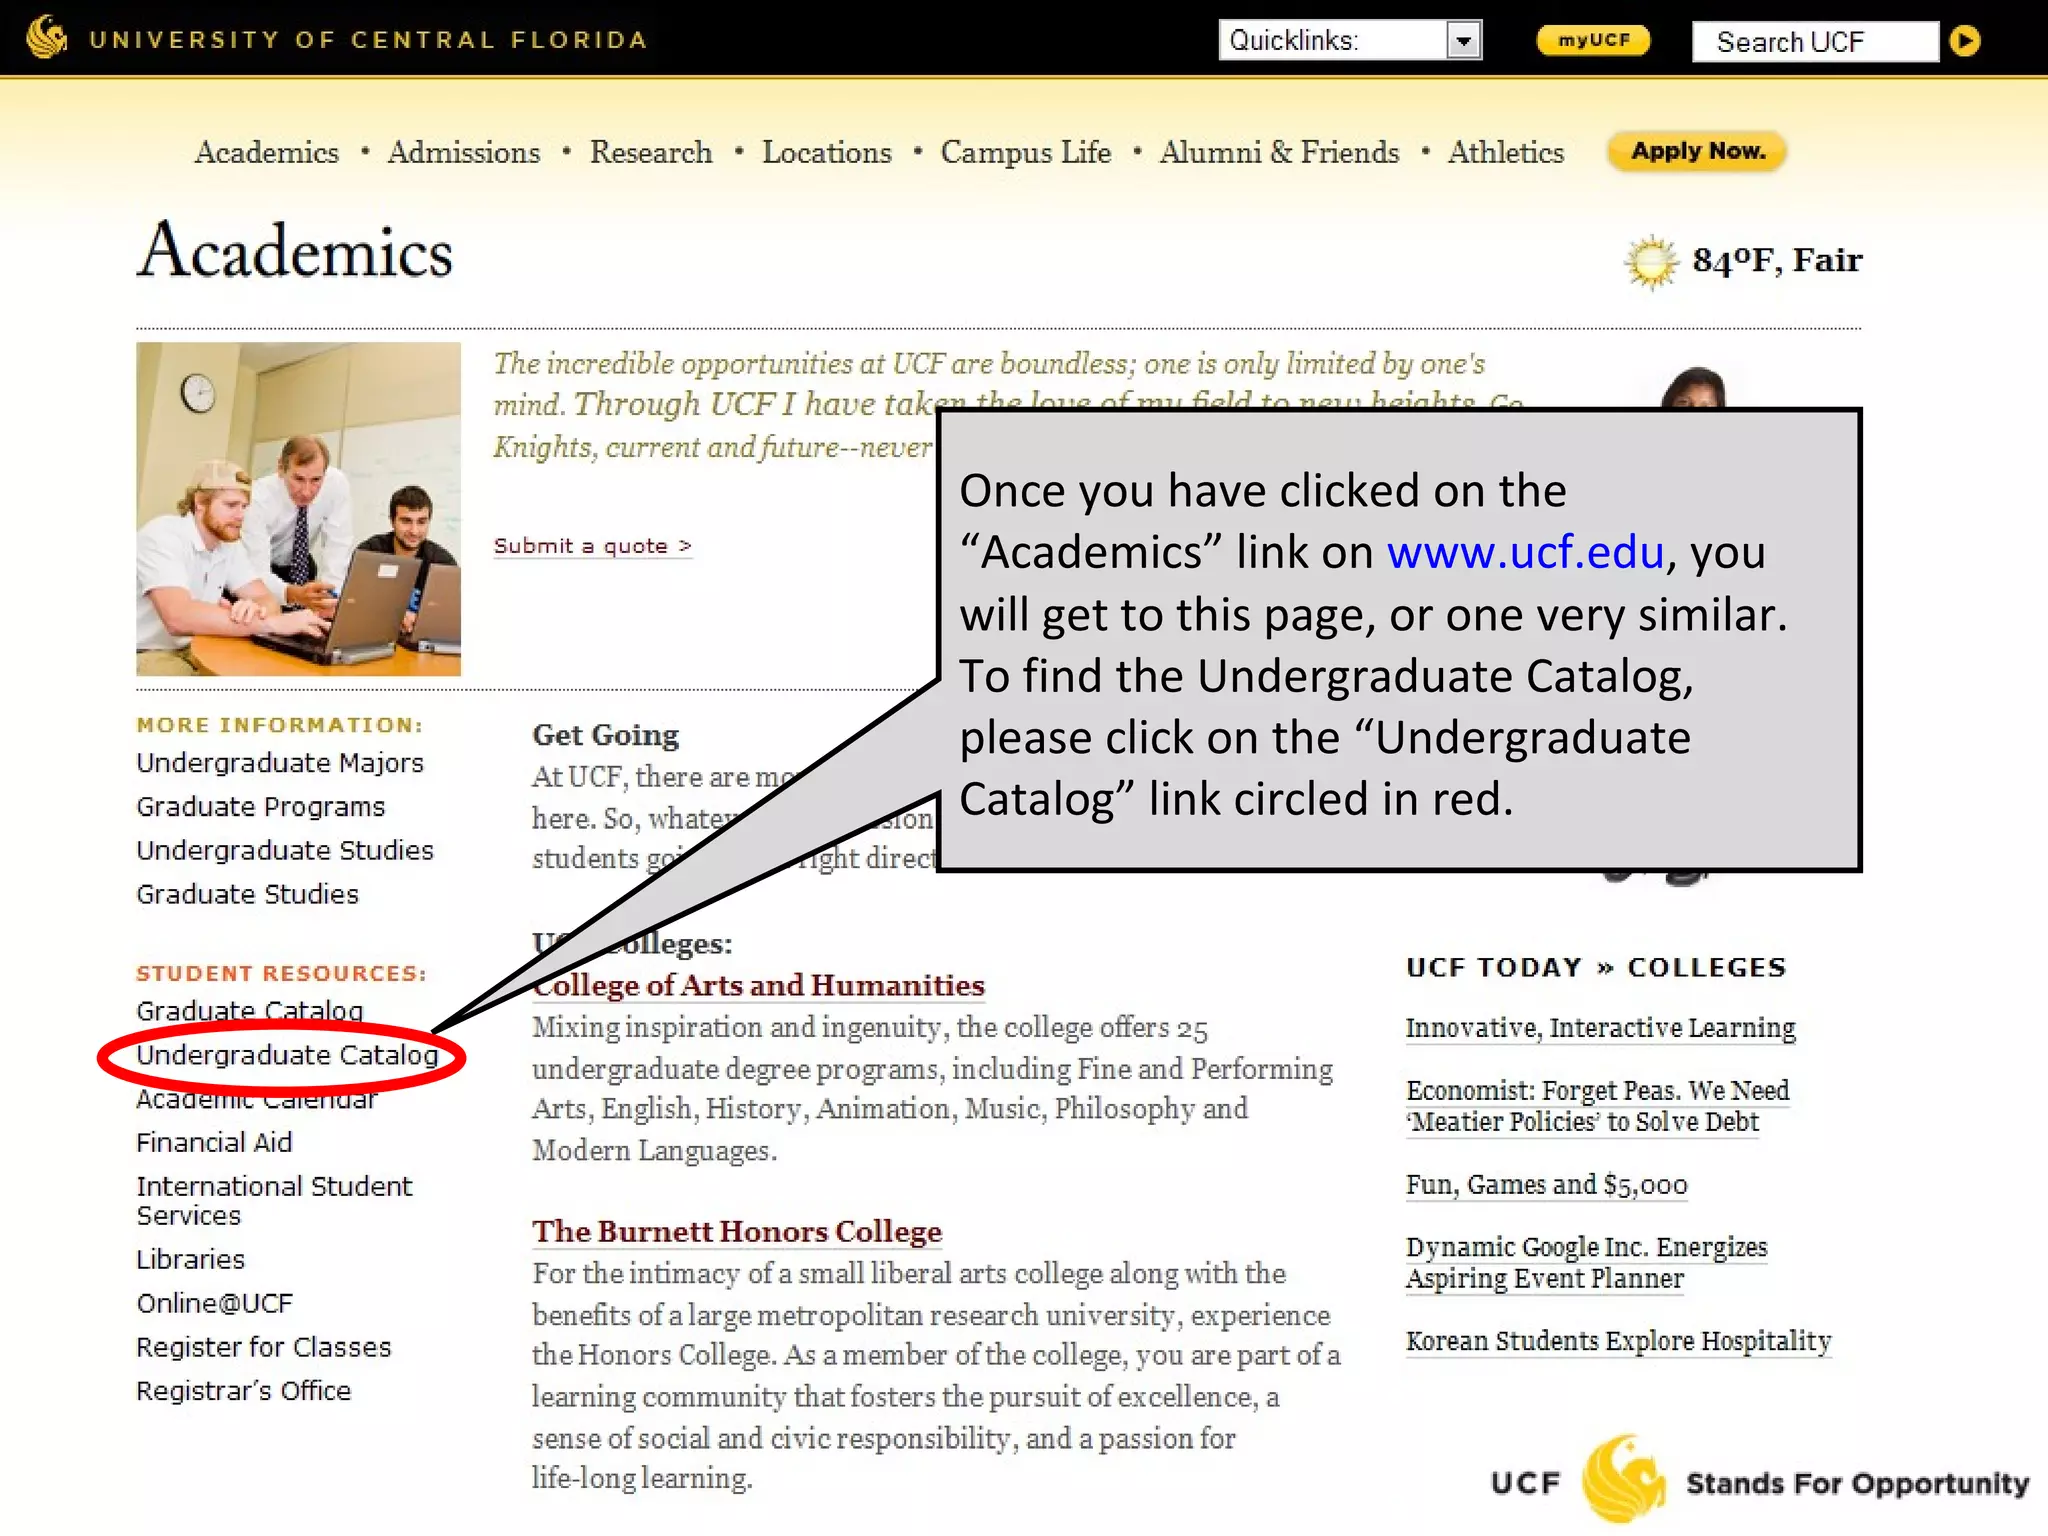
Task: Open the Undergraduate Studies link
Action: (x=285, y=851)
